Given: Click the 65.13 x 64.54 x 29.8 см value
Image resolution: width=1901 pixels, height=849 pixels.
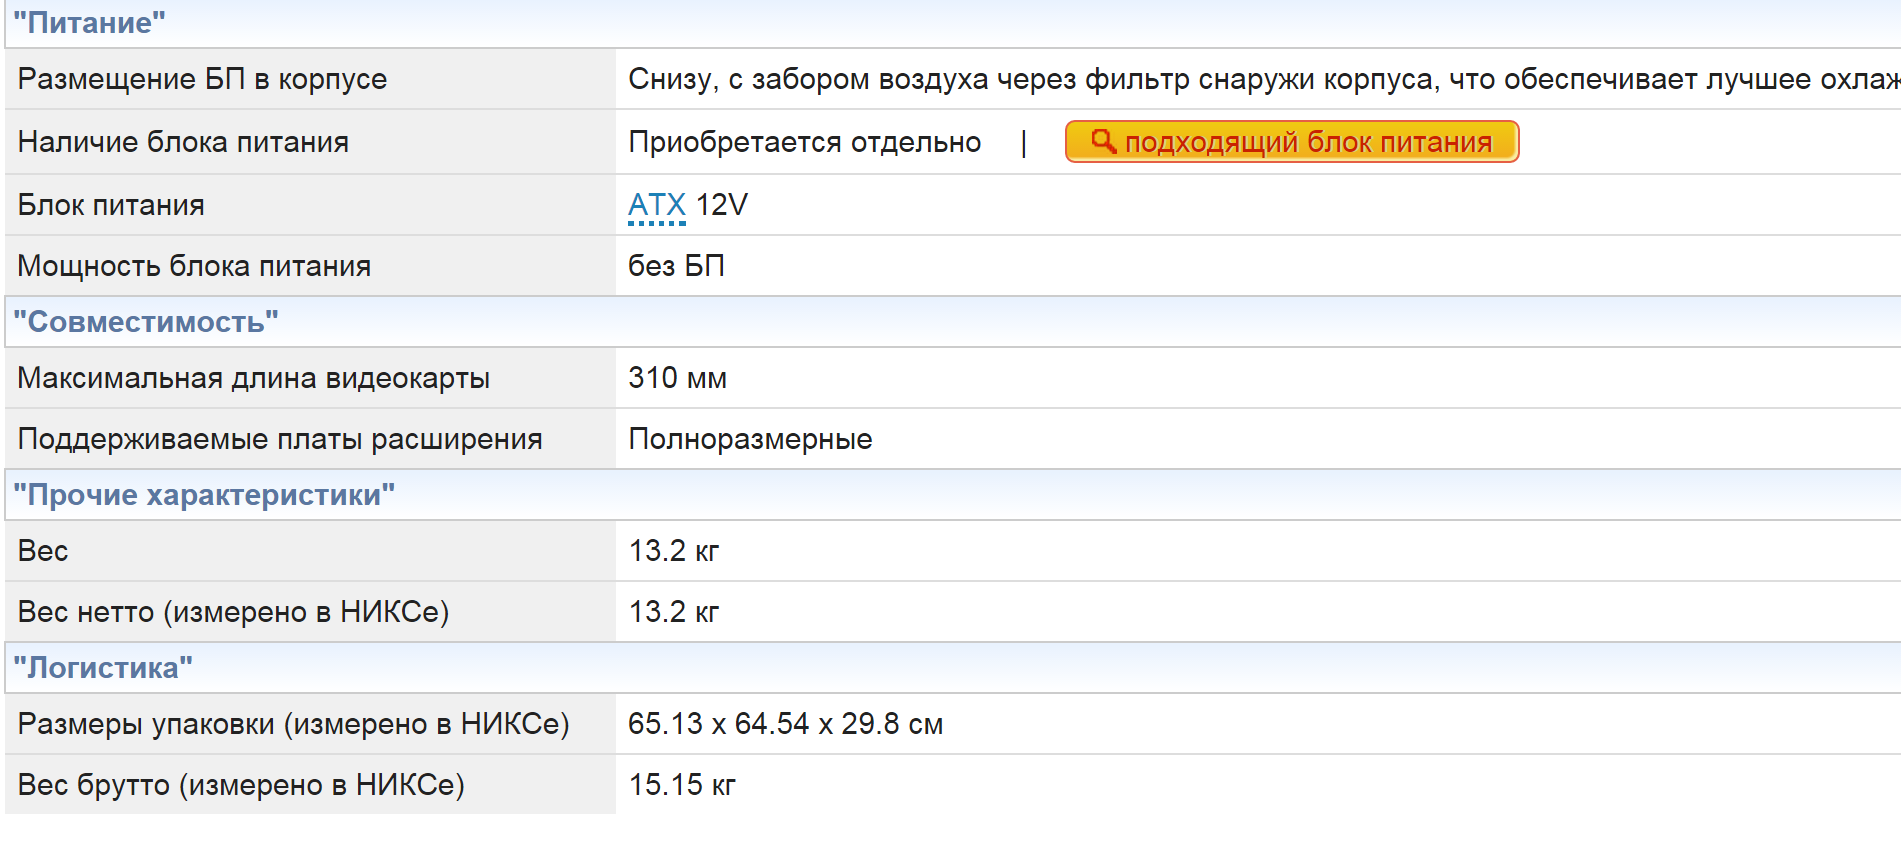Looking at the screenshot, I should point(785,724).
